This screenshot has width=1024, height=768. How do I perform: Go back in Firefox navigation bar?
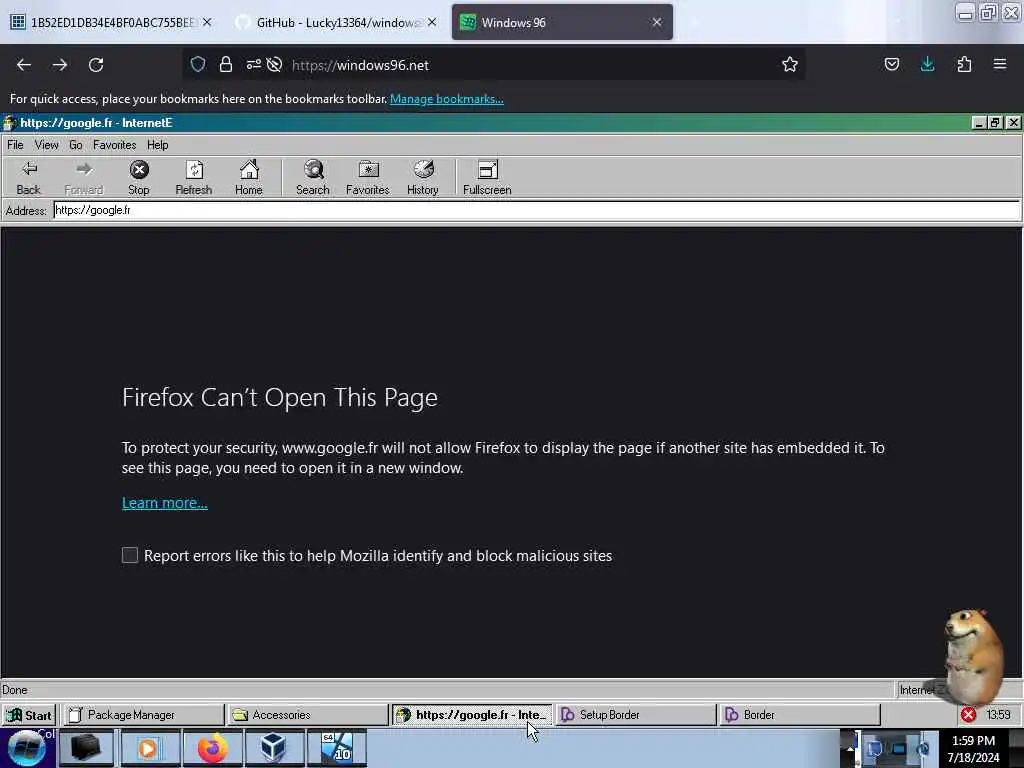pyautogui.click(x=24, y=65)
